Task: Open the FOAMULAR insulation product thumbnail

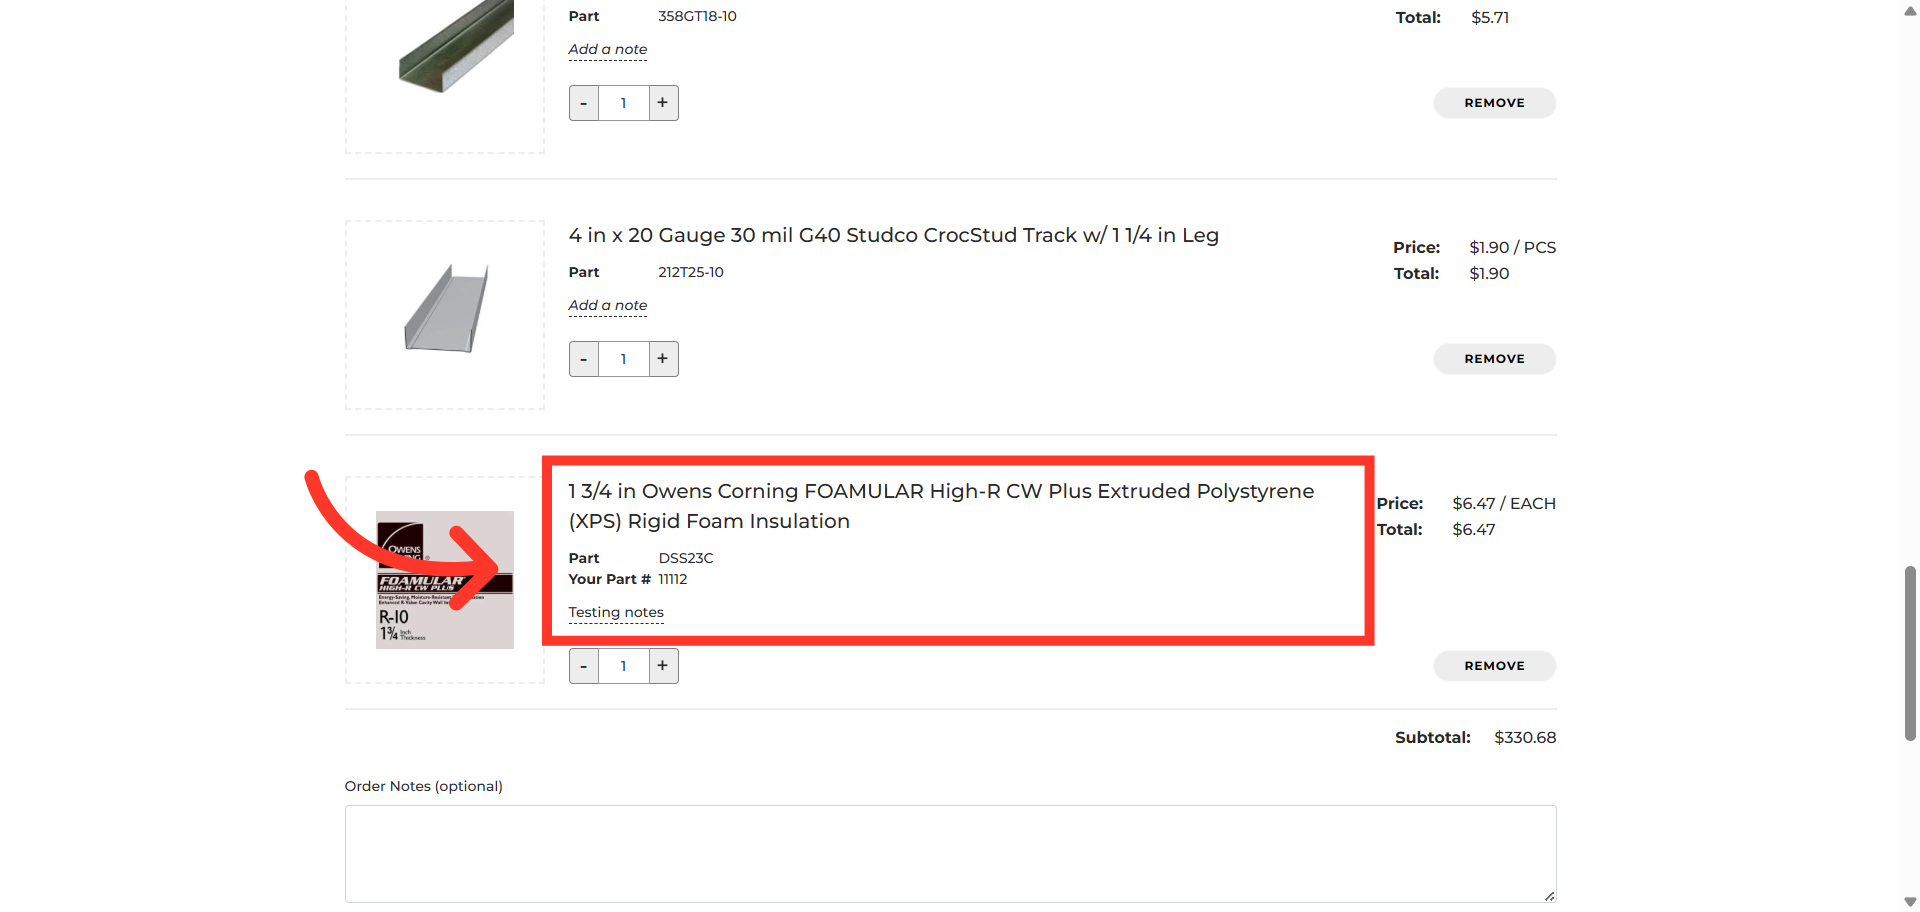Action: (x=445, y=580)
